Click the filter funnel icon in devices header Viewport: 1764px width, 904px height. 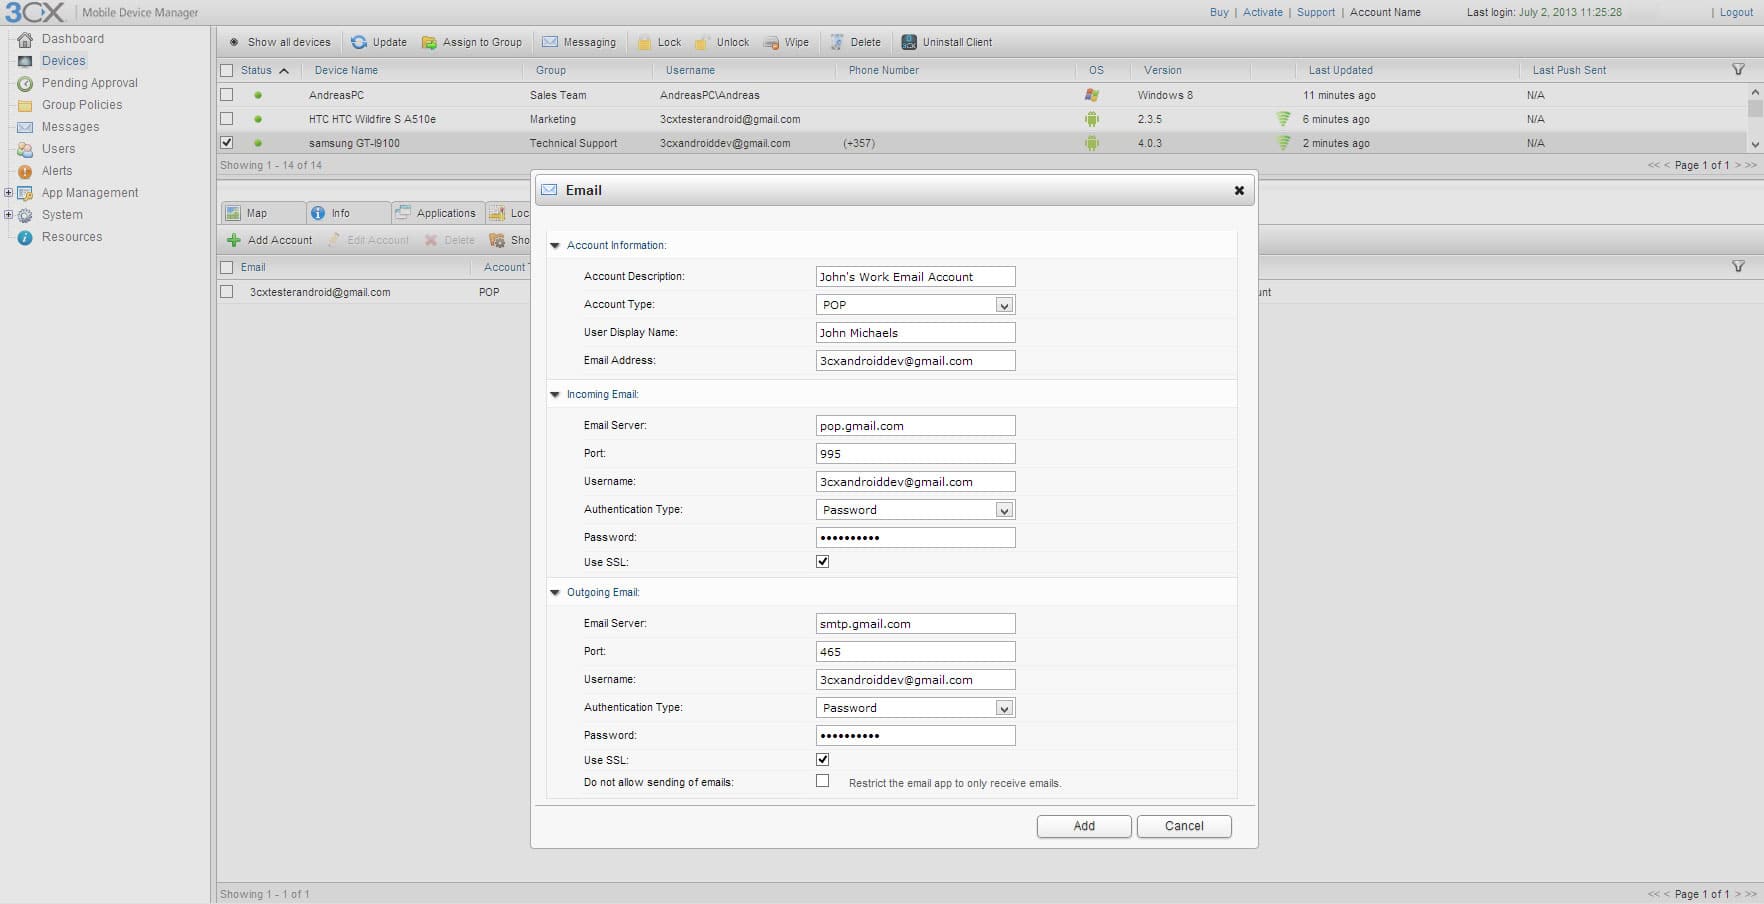pyautogui.click(x=1738, y=70)
